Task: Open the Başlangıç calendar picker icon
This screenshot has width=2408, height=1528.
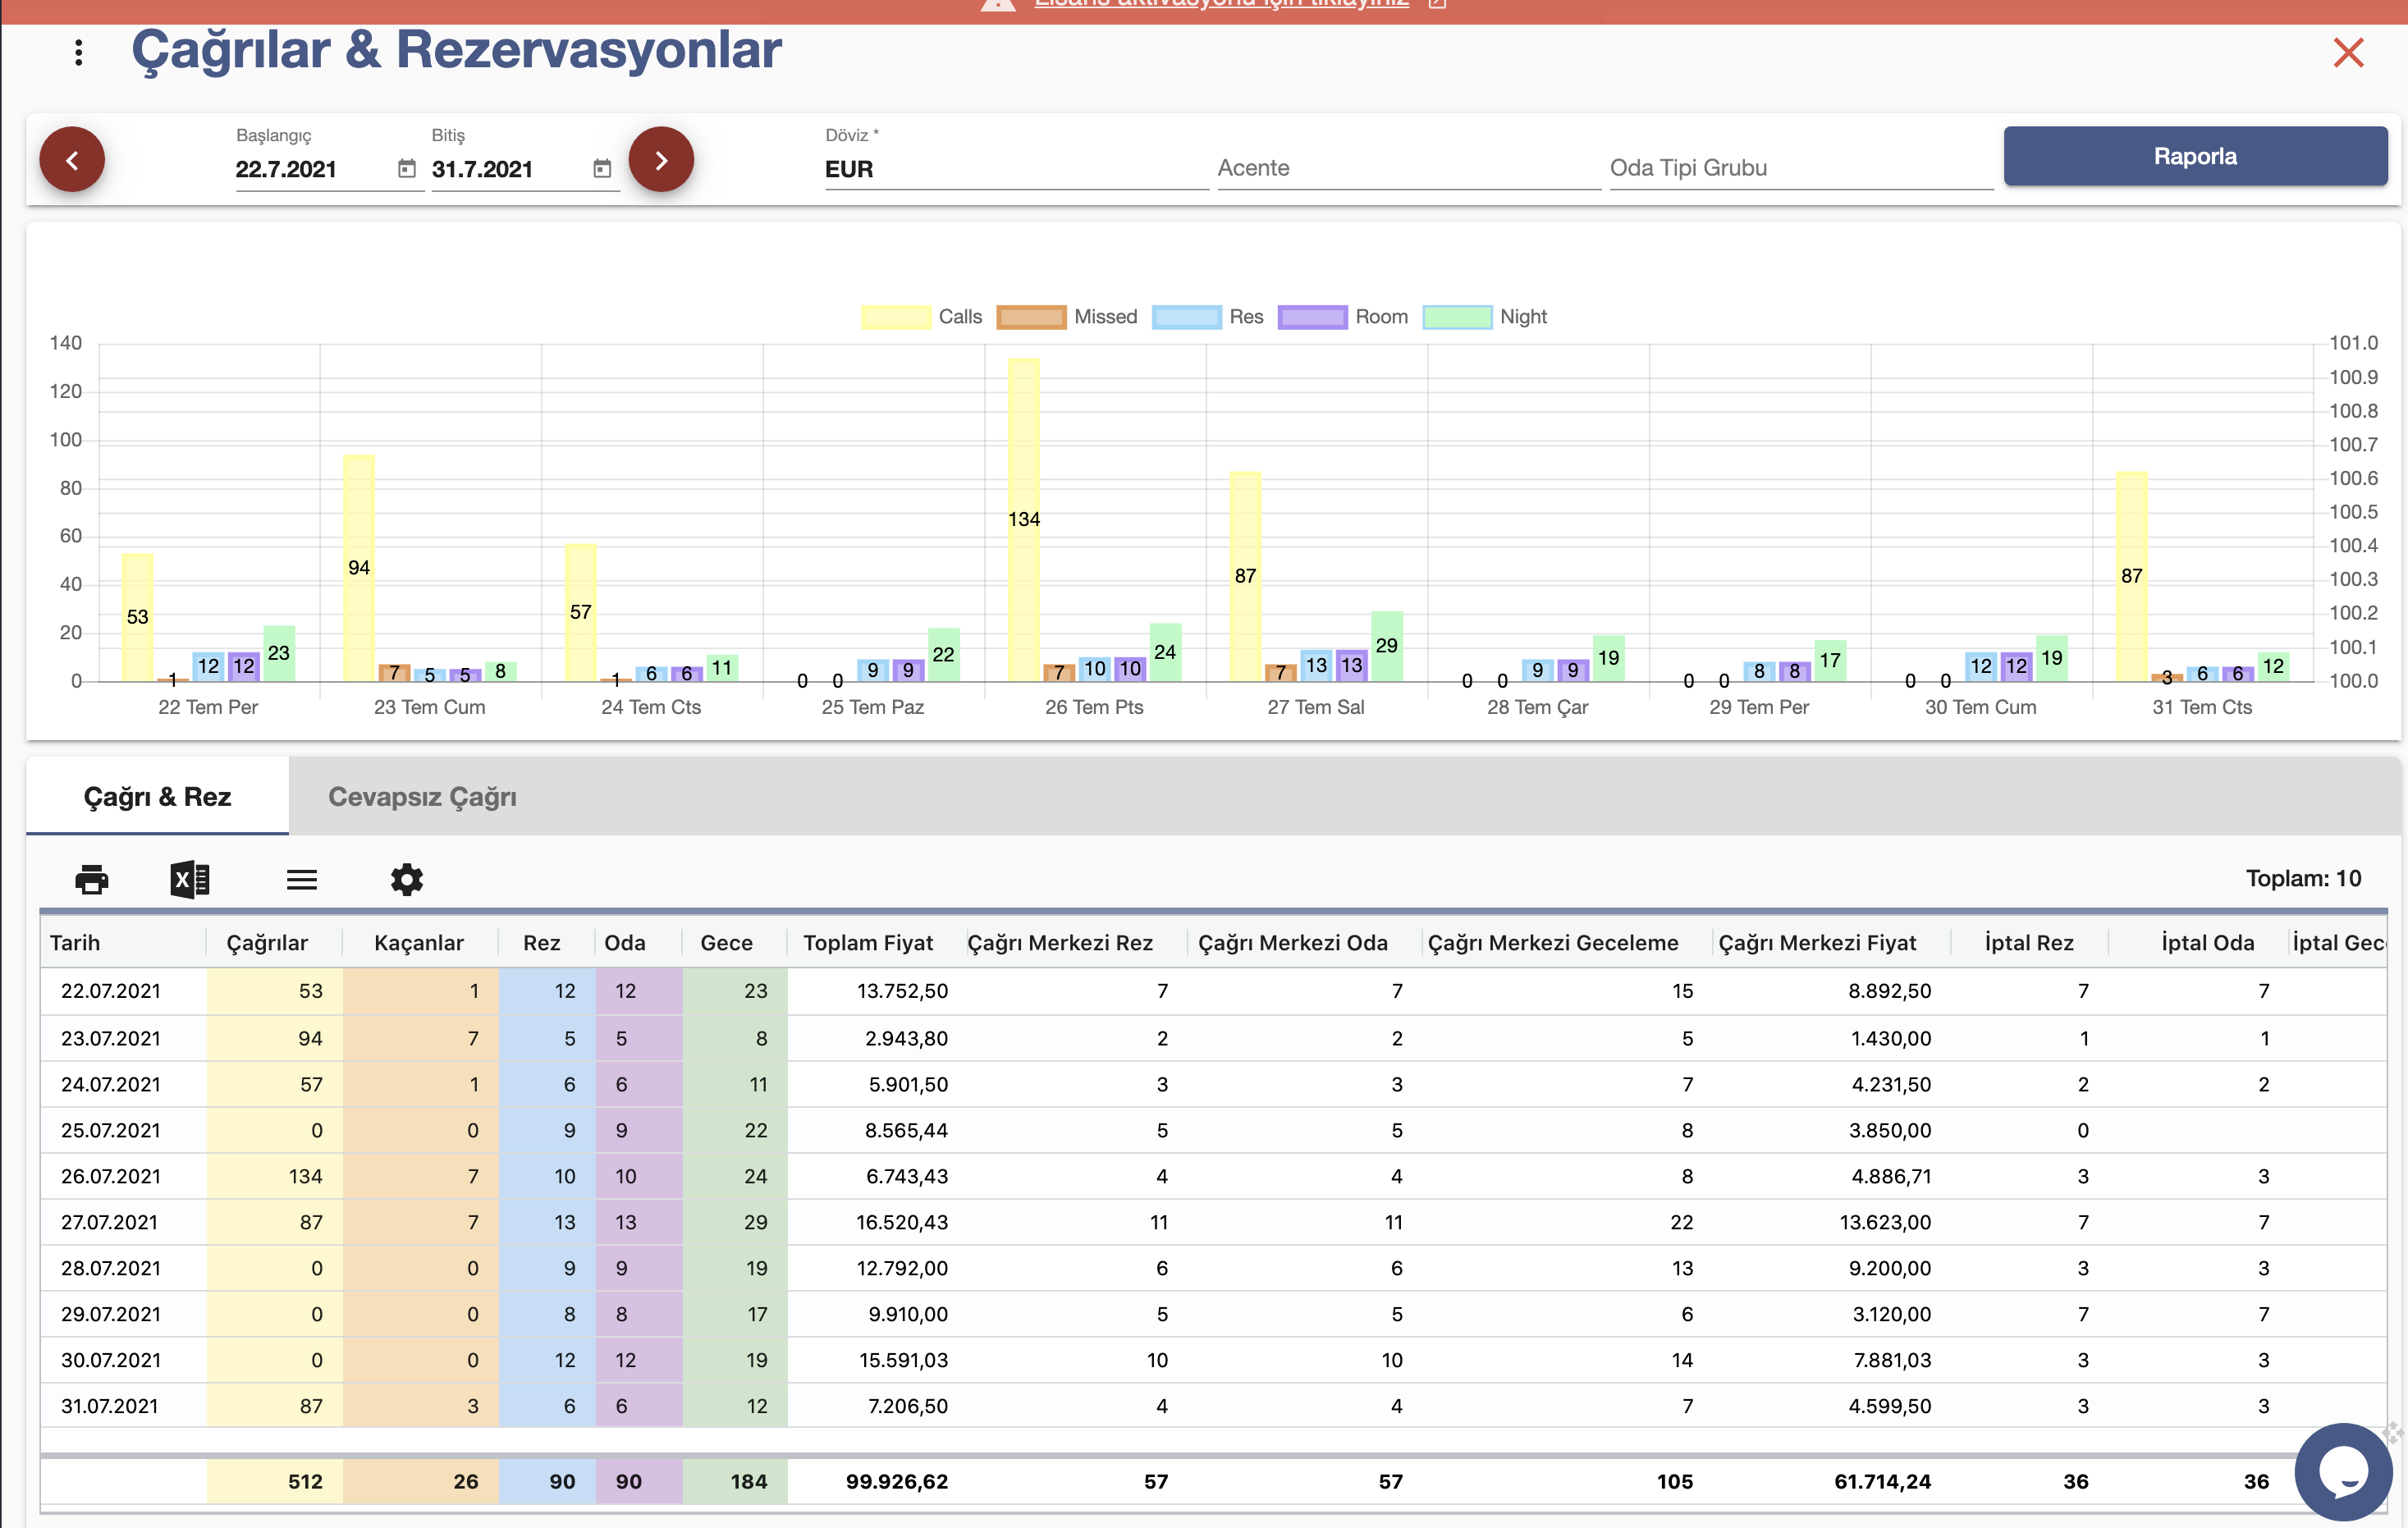Action: click(x=406, y=168)
